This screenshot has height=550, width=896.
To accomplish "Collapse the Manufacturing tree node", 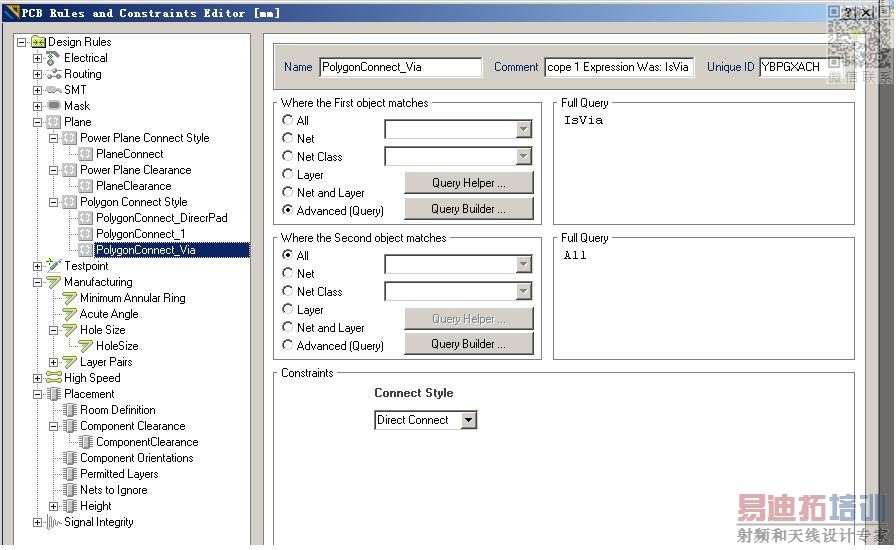I will (37, 282).
